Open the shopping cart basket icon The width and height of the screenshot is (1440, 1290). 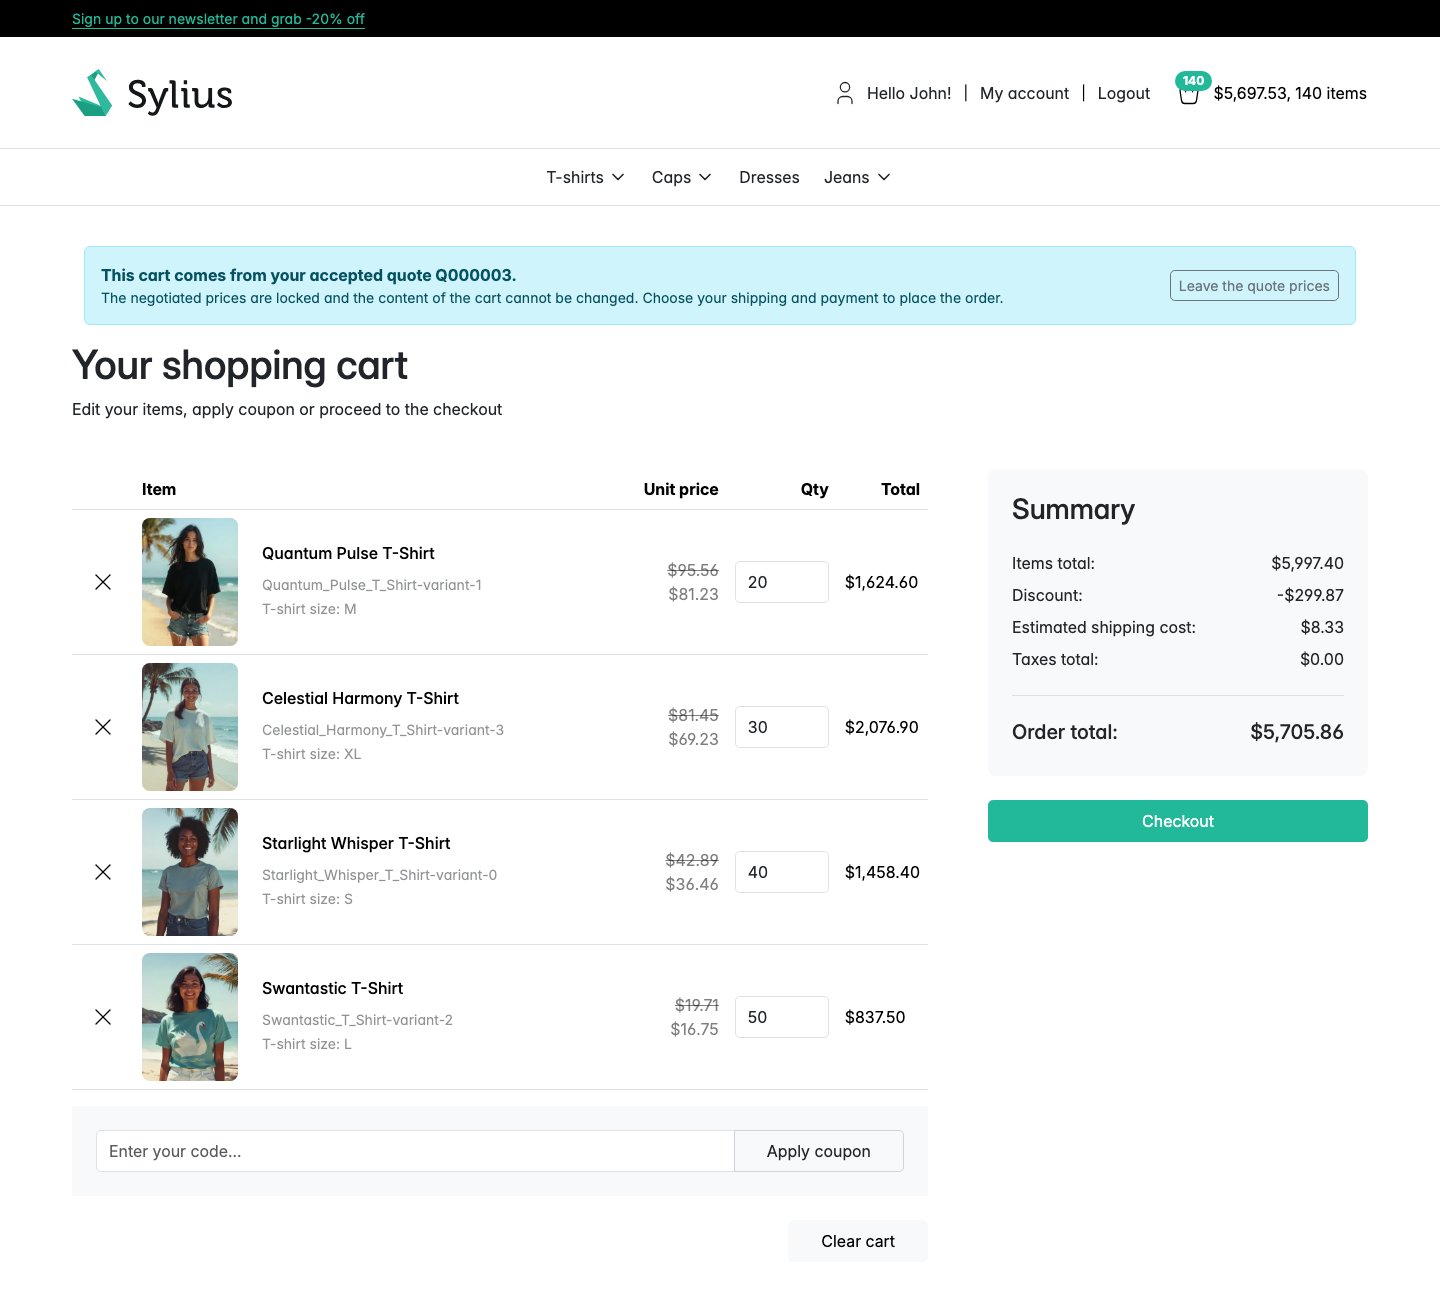1188,95
